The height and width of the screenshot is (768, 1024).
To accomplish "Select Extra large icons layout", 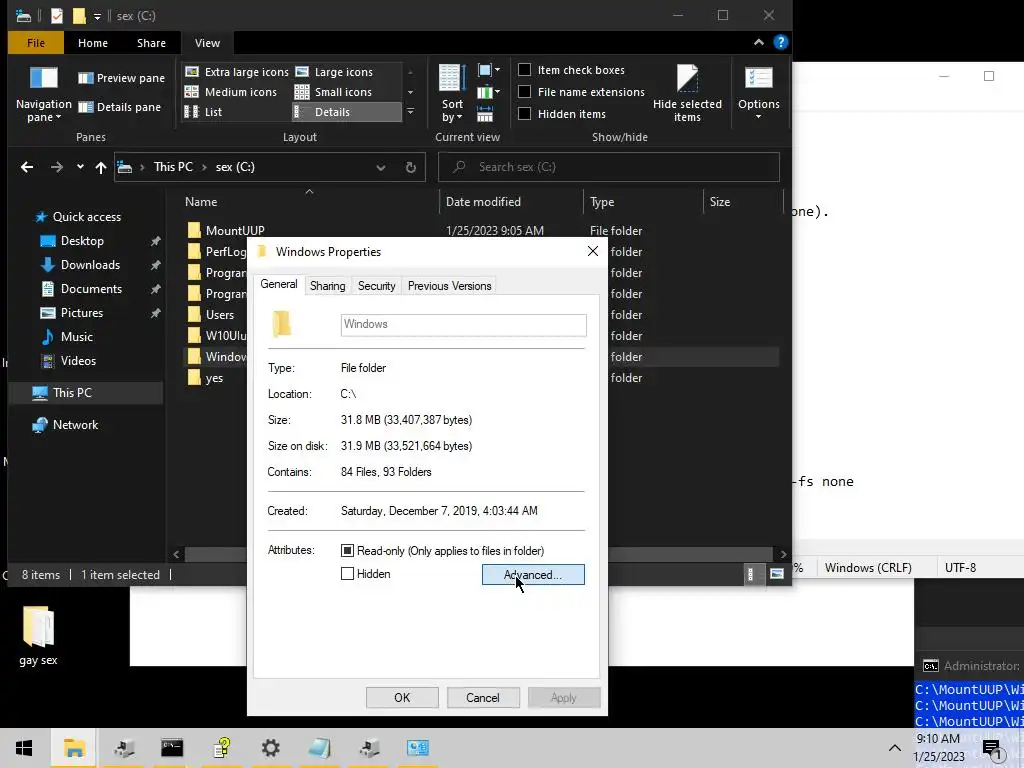I will [x=237, y=72].
